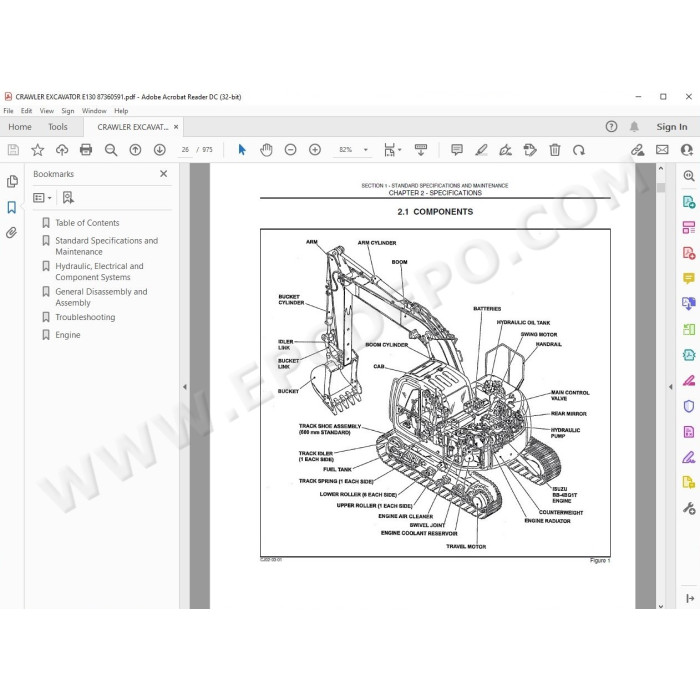Viewport: 700px width, 700px height.
Task: Click the Save file icon
Action: 13,150
